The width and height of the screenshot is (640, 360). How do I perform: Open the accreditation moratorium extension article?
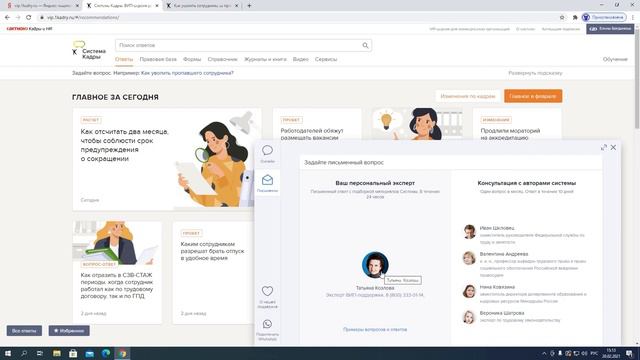510,134
